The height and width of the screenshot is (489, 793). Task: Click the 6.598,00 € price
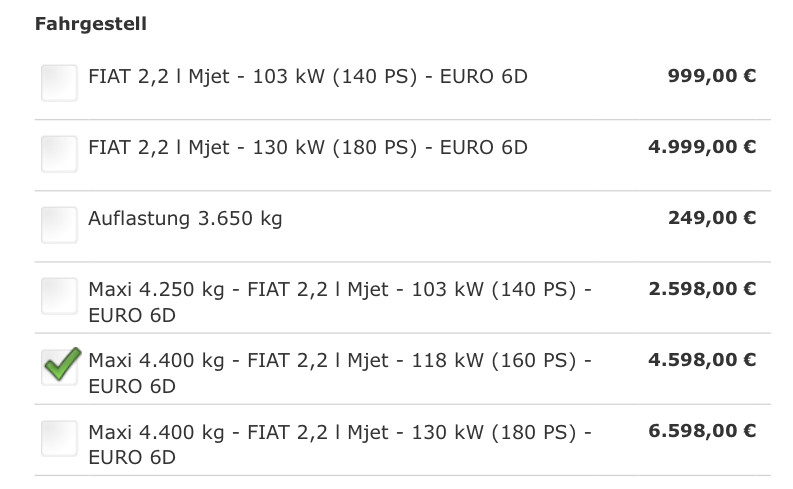(702, 431)
